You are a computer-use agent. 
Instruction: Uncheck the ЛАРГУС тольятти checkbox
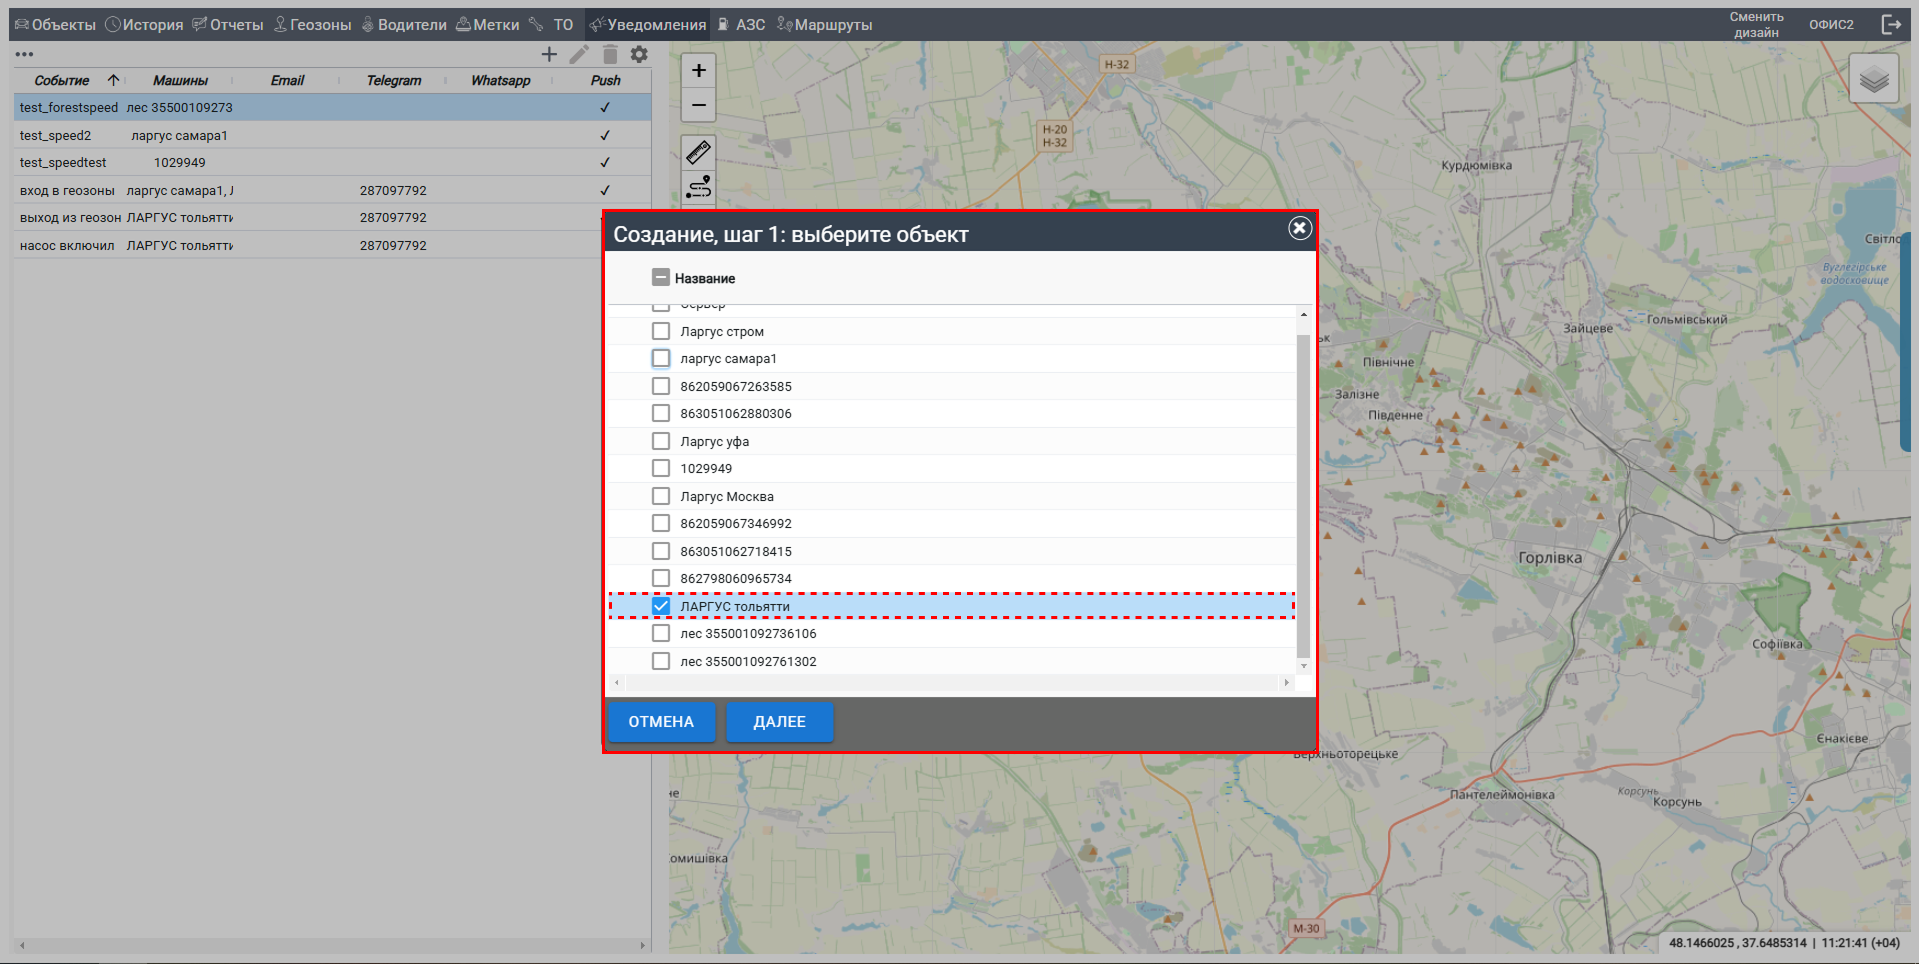(x=661, y=606)
